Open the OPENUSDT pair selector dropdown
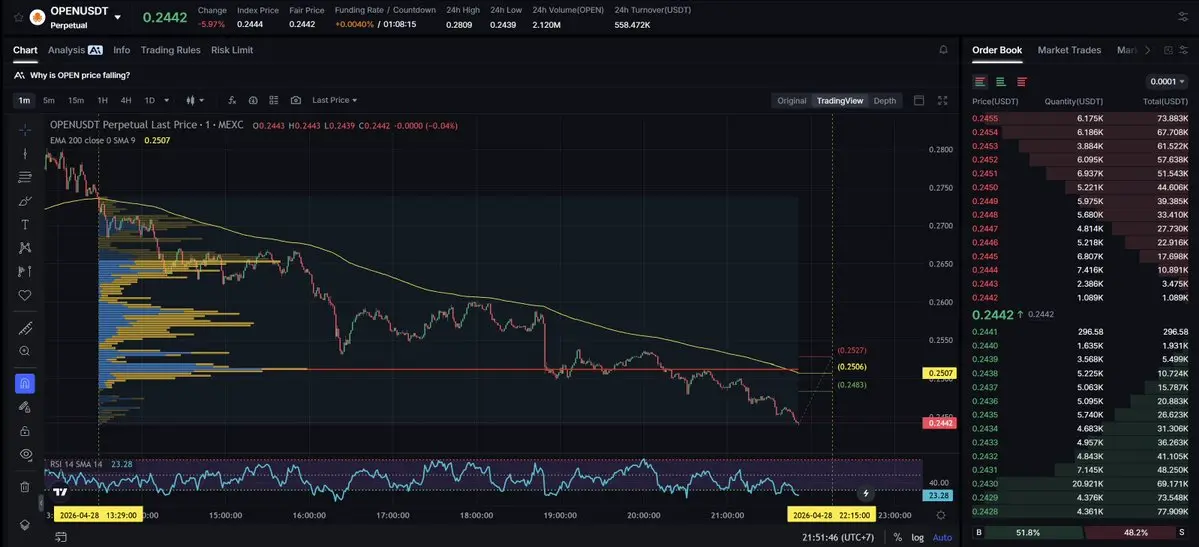The image size is (1199, 547). 117,17
